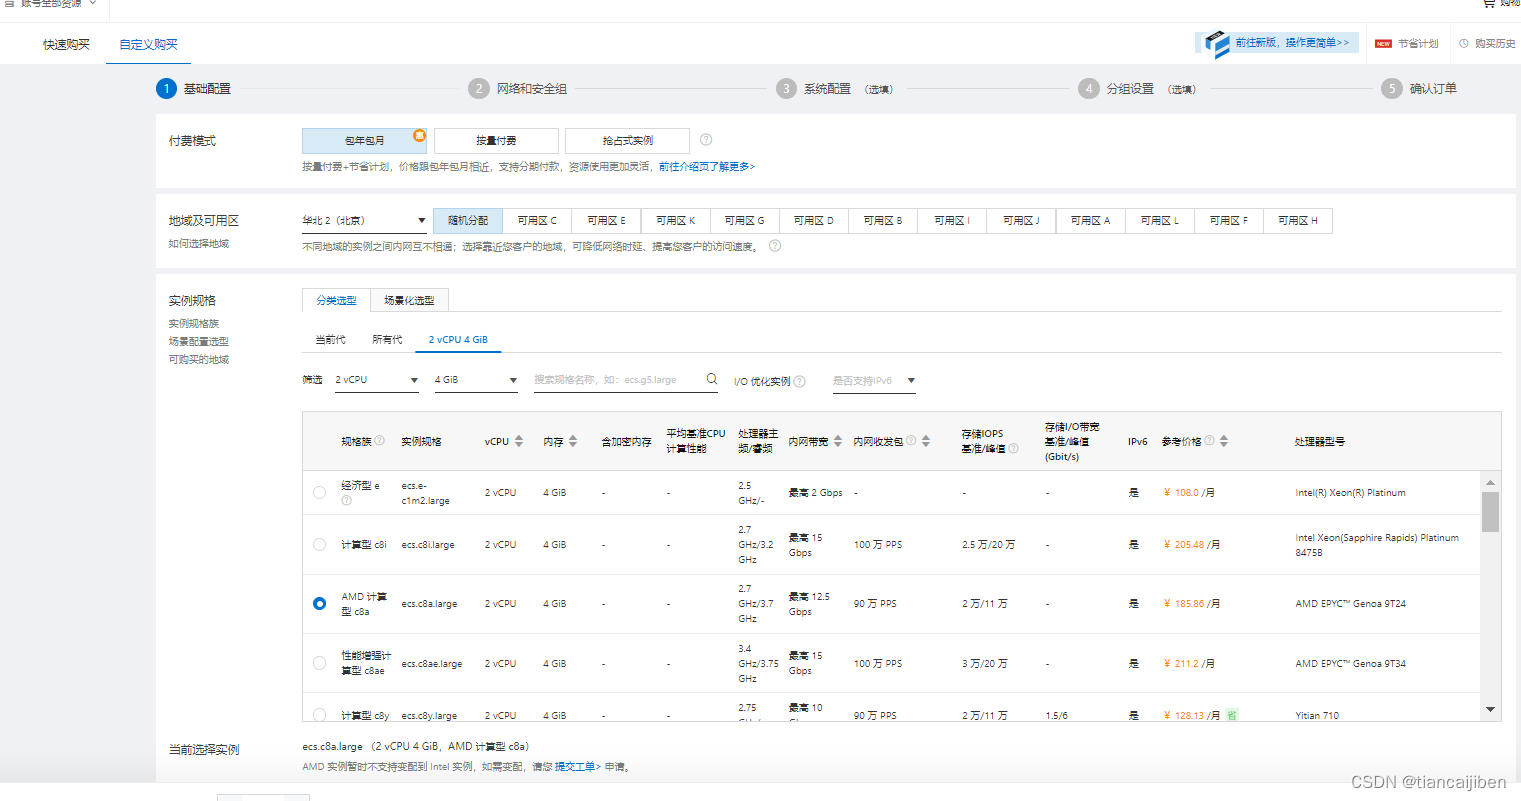This screenshot has width=1521, height=801.
Task: Go to step 3 系统配置
Action: pyautogui.click(x=834, y=89)
